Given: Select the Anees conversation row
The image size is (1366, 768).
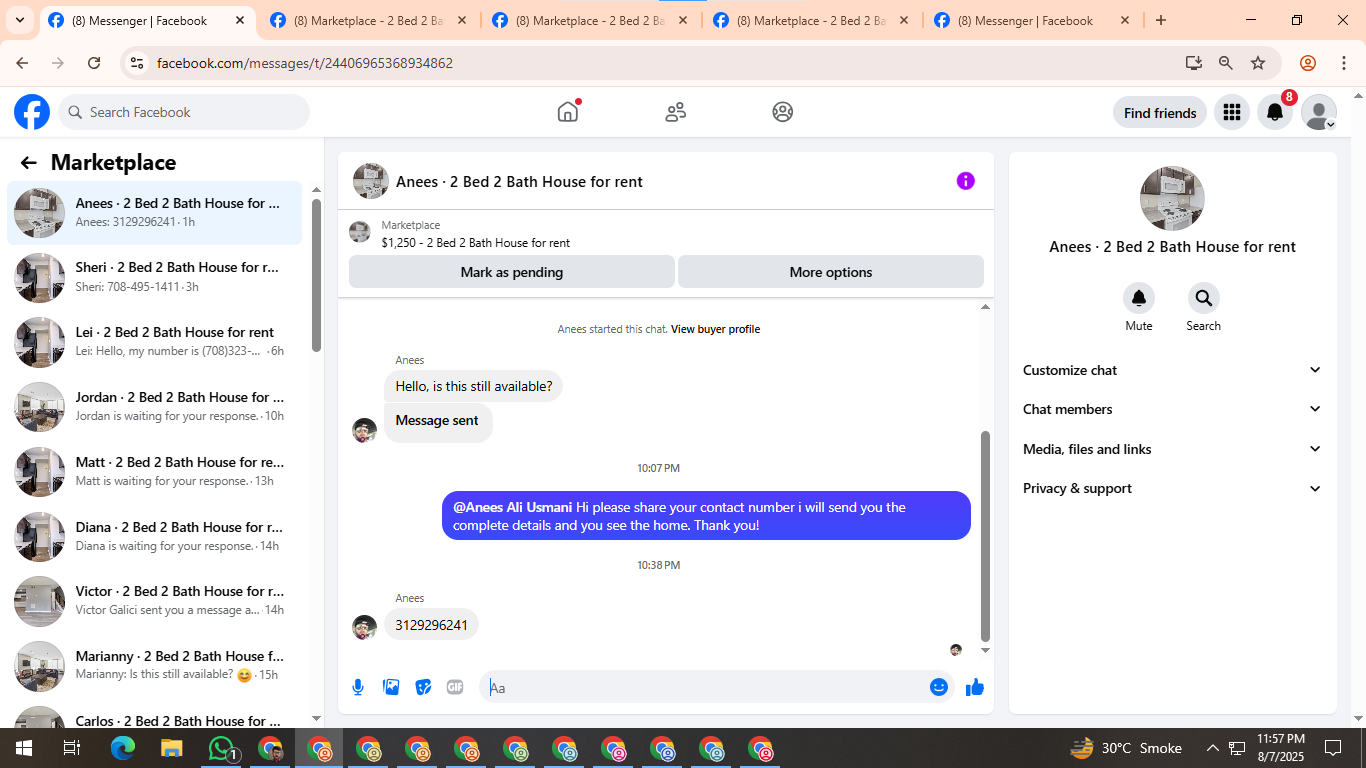Looking at the screenshot, I should tap(155, 213).
